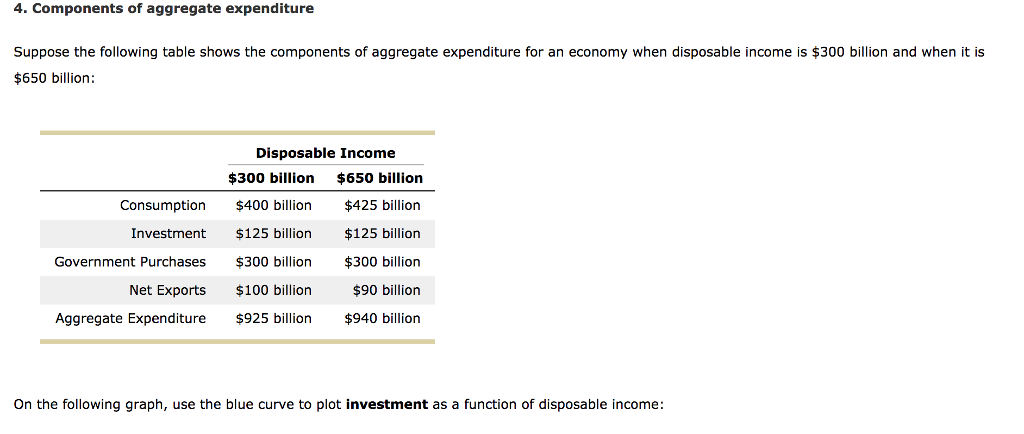Viewport: 1024px width, 434px height.
Task: Click the $100 billion net exports cell
Action: pyautogui.click(x=273, y=290)
